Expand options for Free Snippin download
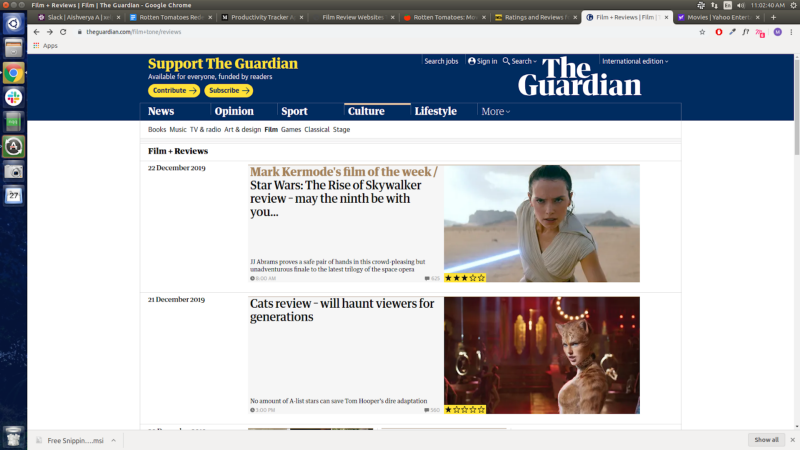 113,440
